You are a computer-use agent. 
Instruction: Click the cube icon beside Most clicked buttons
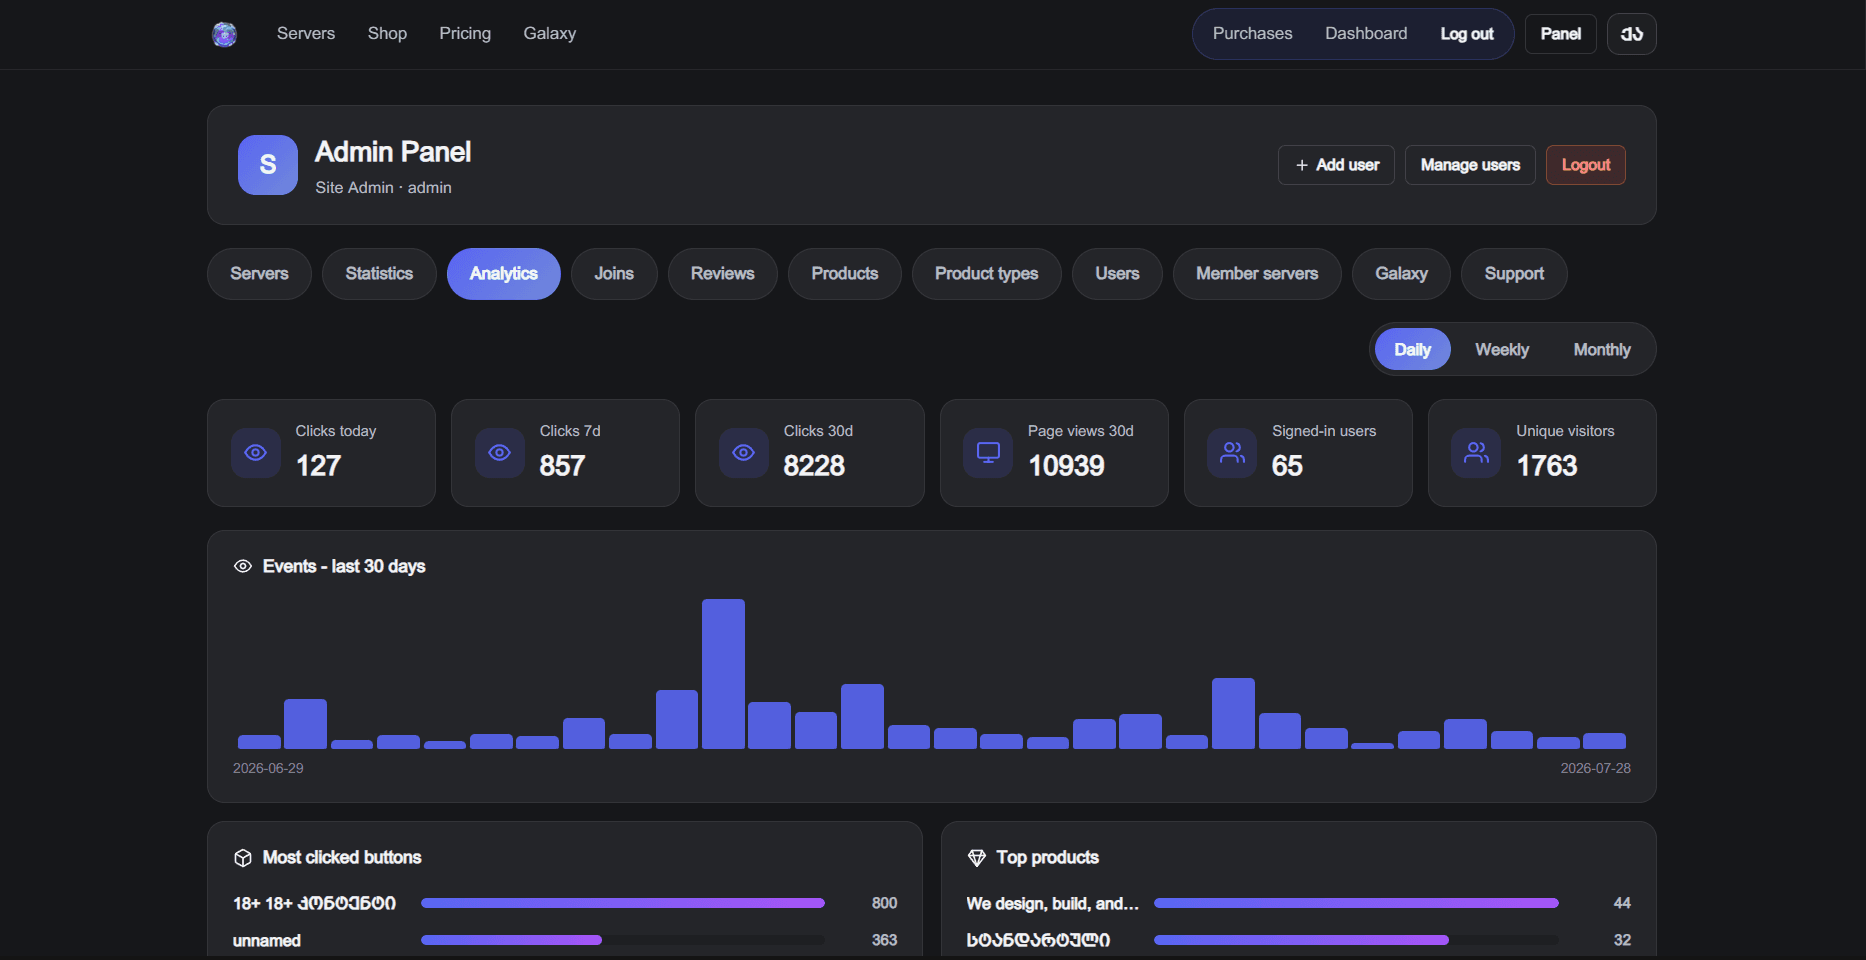click(243, 858)
